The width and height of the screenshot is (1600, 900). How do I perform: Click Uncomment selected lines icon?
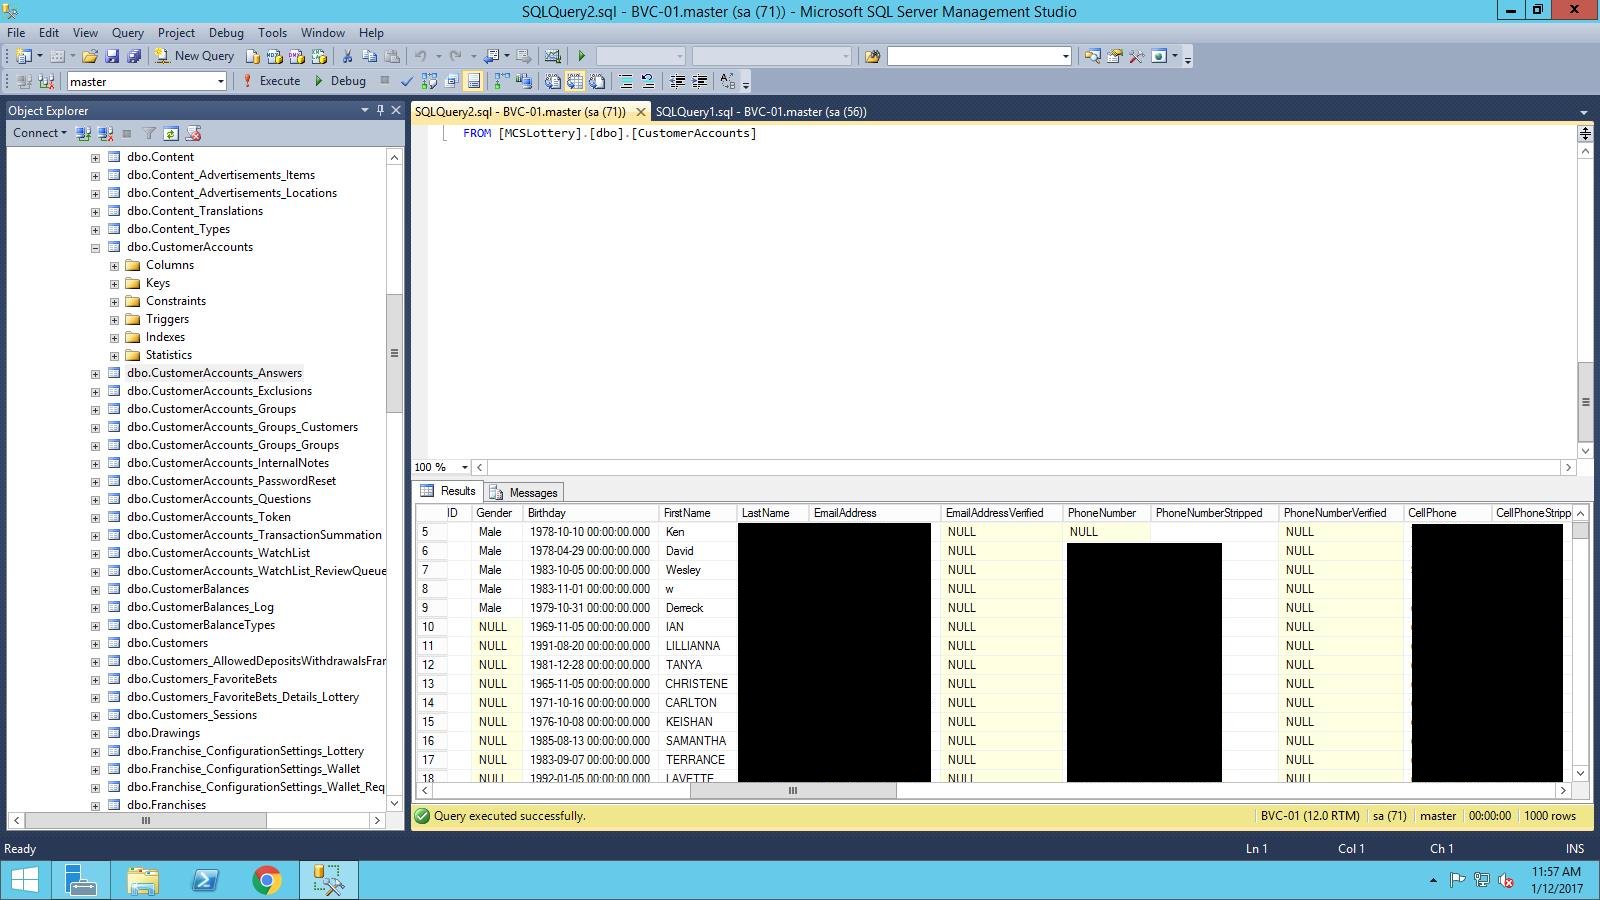tap(648, 81)
